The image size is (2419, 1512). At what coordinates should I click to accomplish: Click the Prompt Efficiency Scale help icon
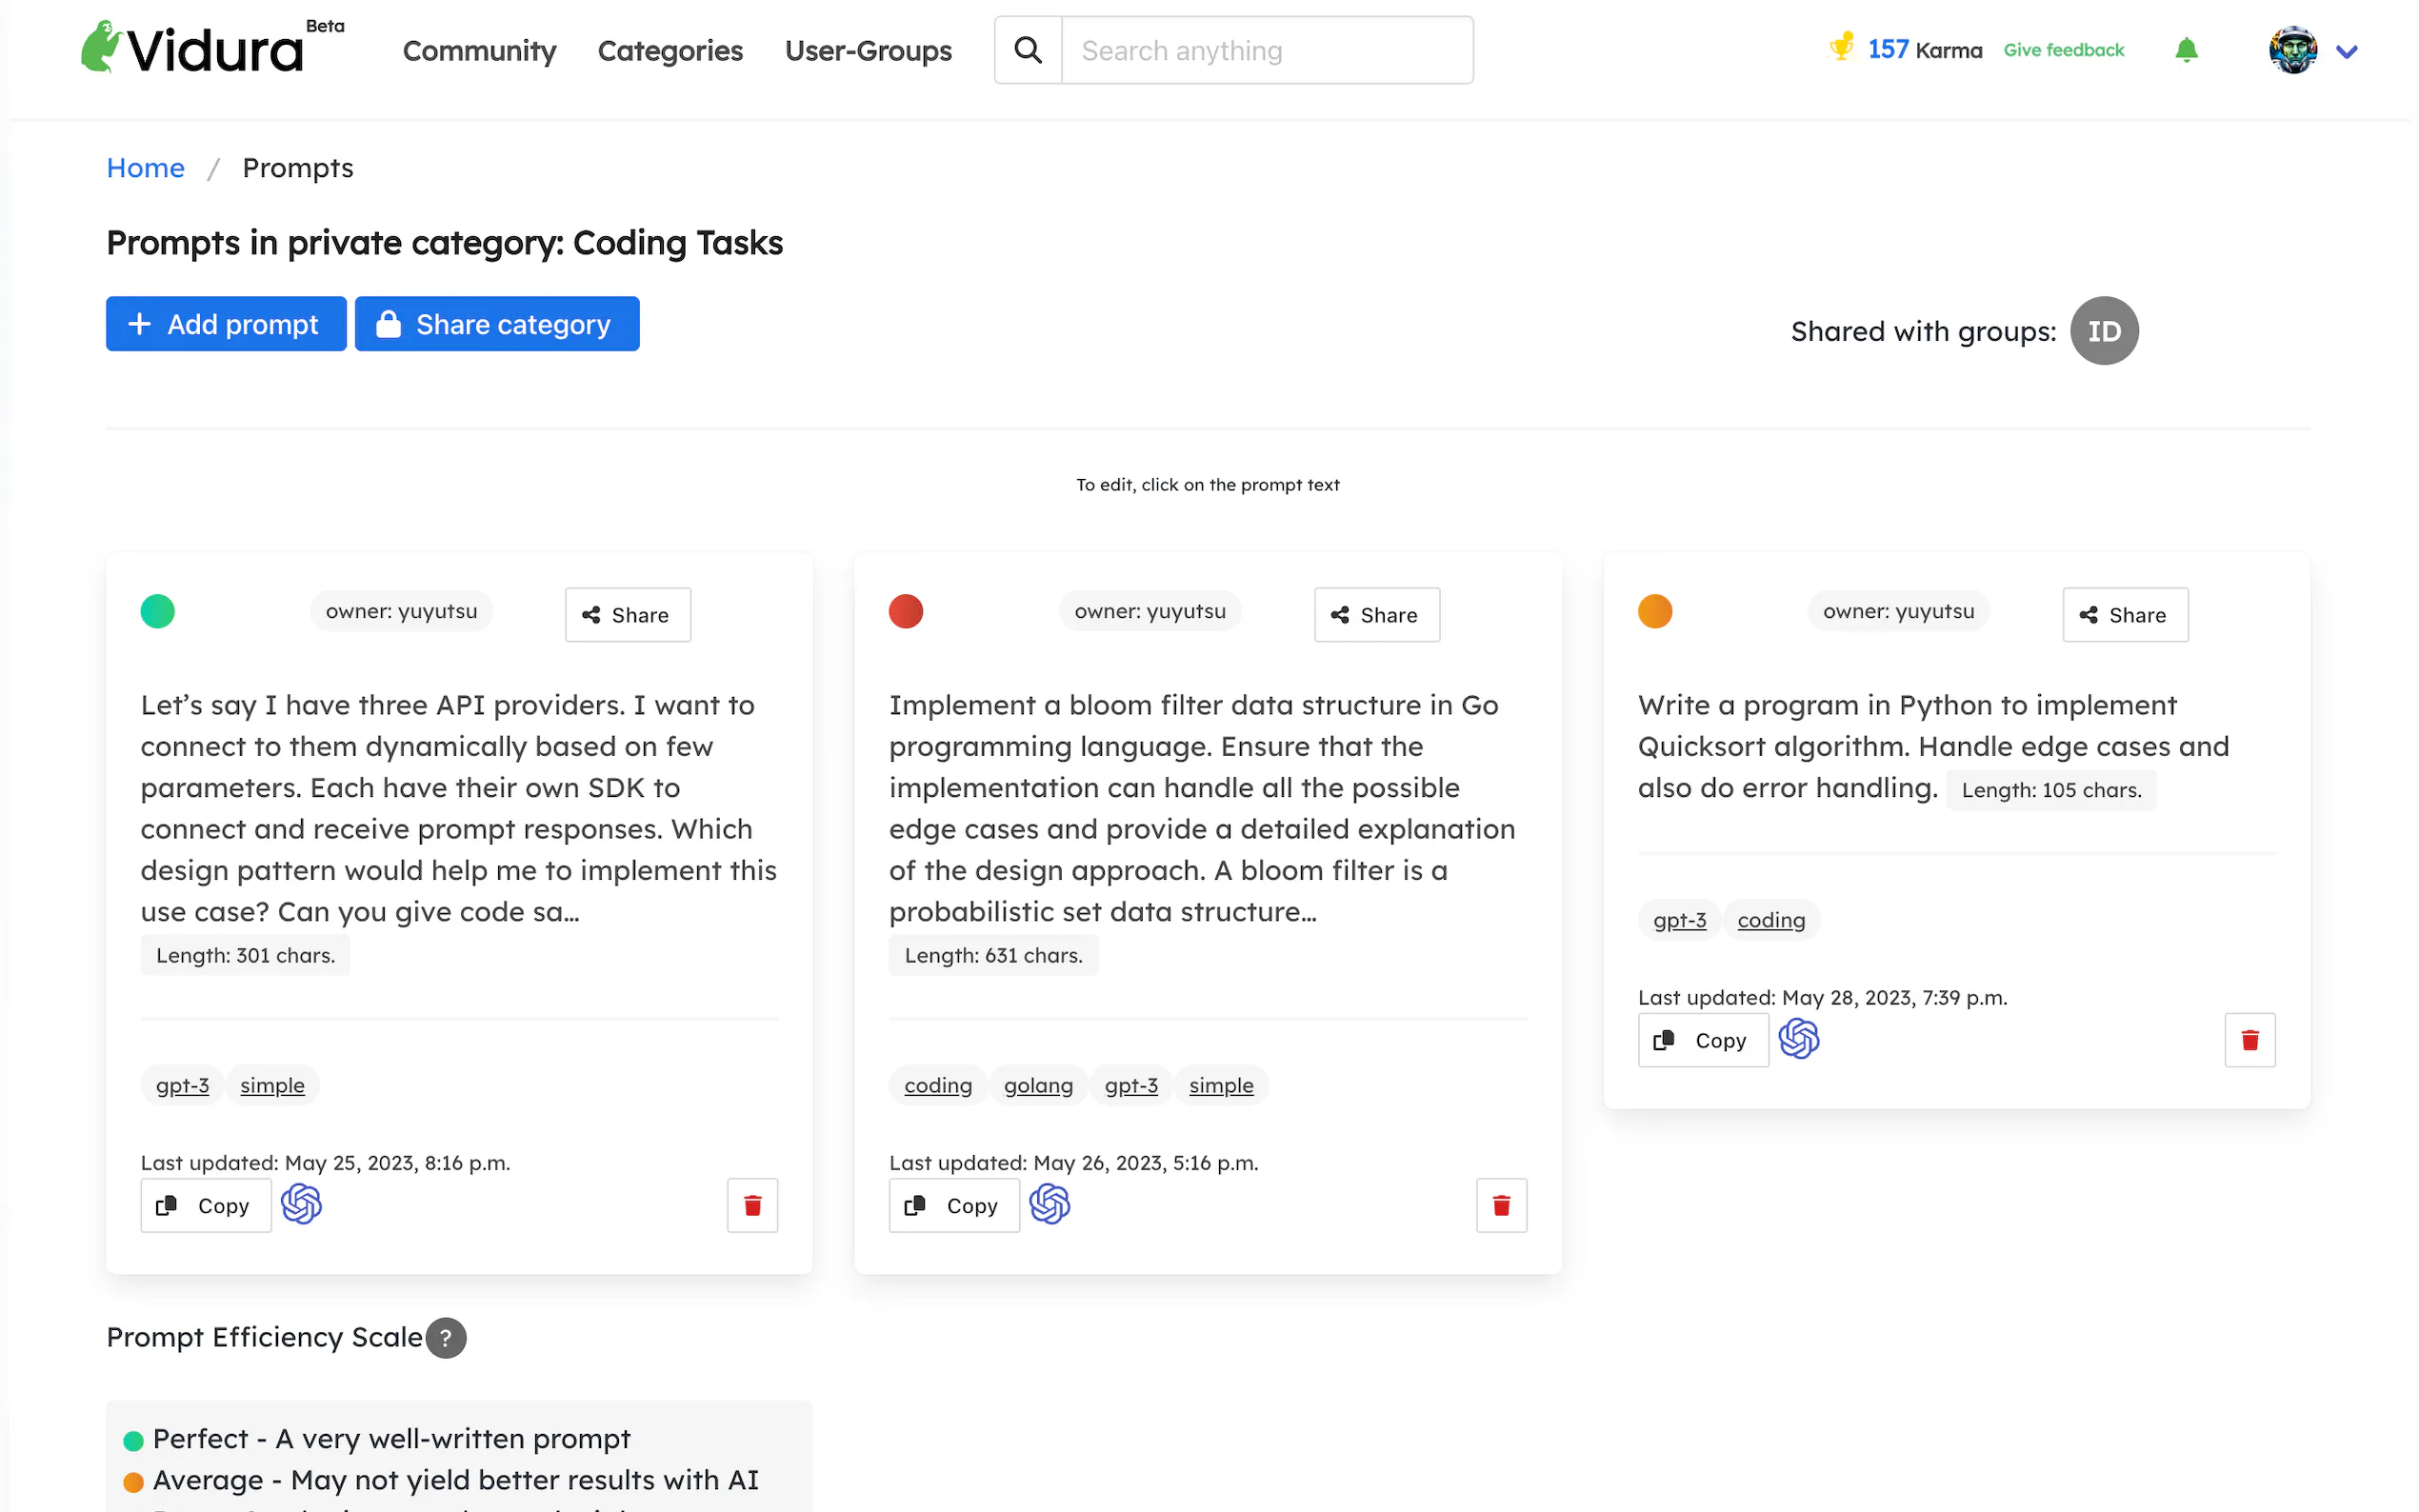coord(446,1337)
